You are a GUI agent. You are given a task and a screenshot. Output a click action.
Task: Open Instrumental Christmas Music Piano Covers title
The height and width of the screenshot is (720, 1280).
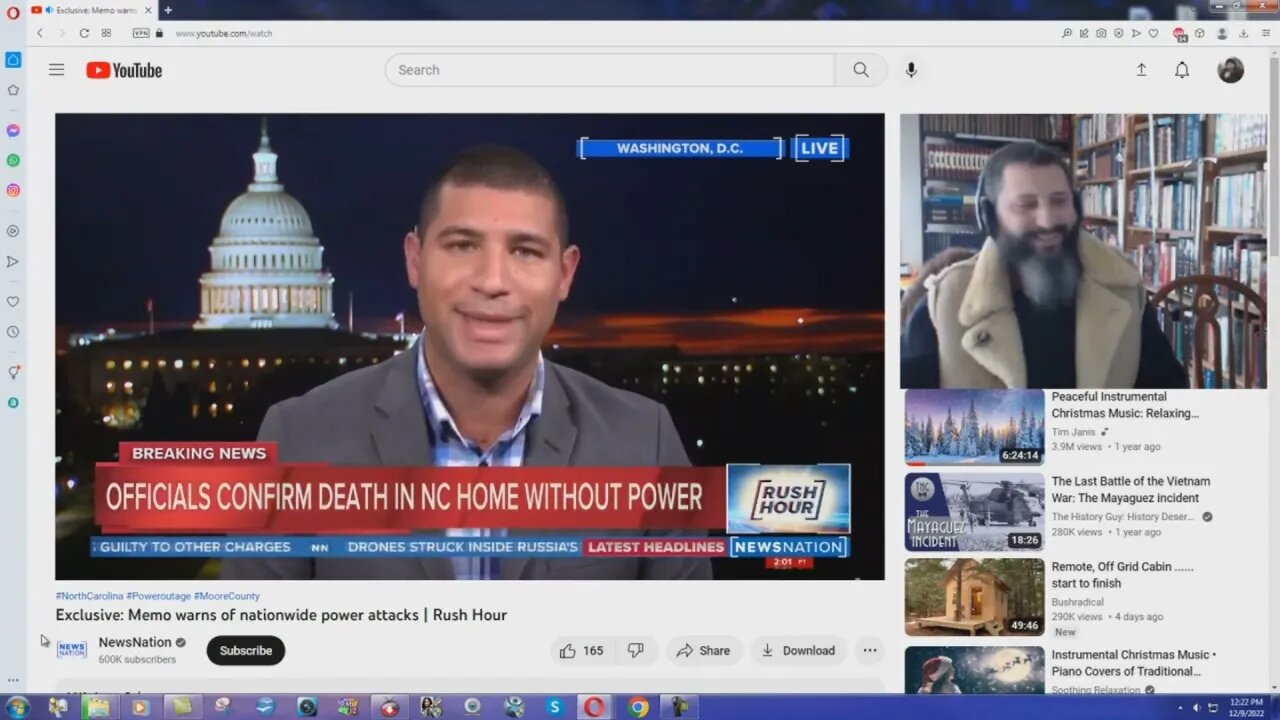(x=1133, y=663)
